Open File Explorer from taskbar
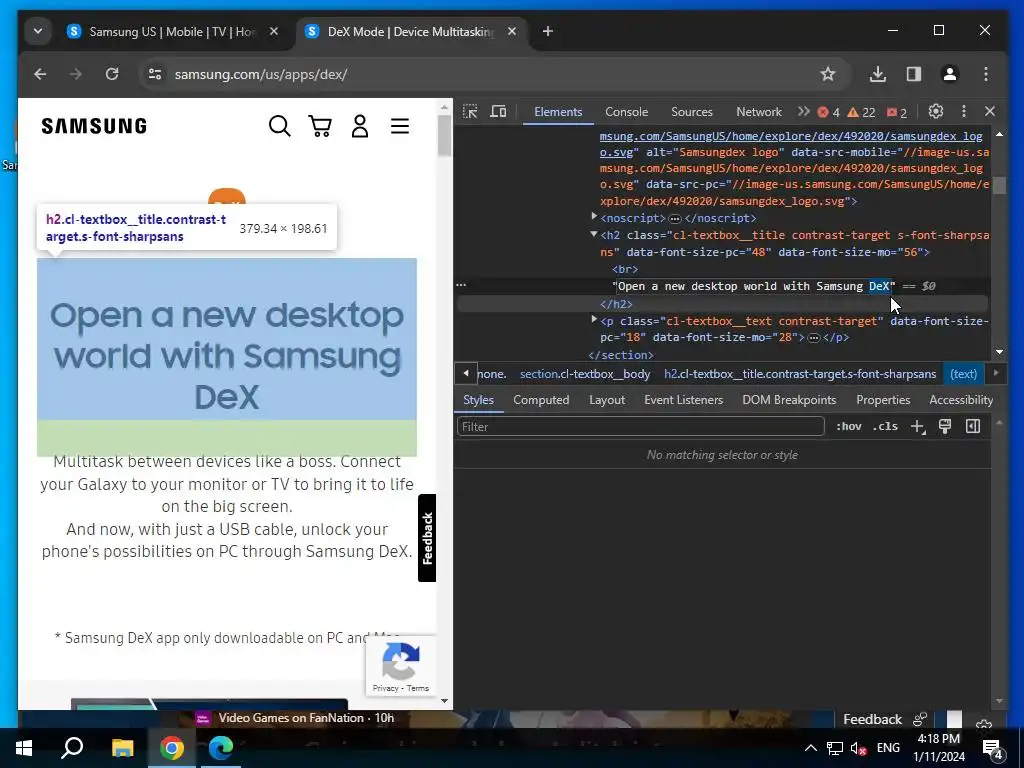Screen dimensions: 1024x768 tap(122, 748)
